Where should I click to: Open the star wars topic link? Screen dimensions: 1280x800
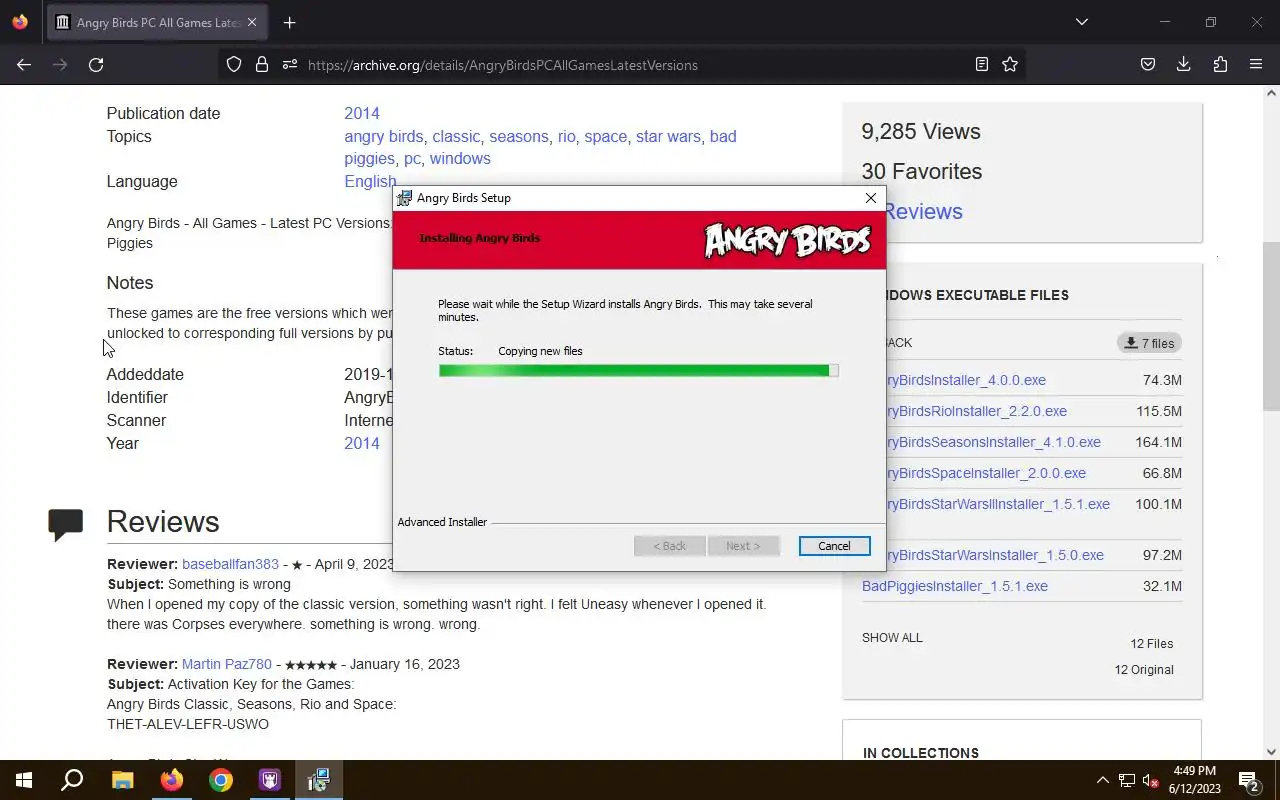[x=668, y=136]
